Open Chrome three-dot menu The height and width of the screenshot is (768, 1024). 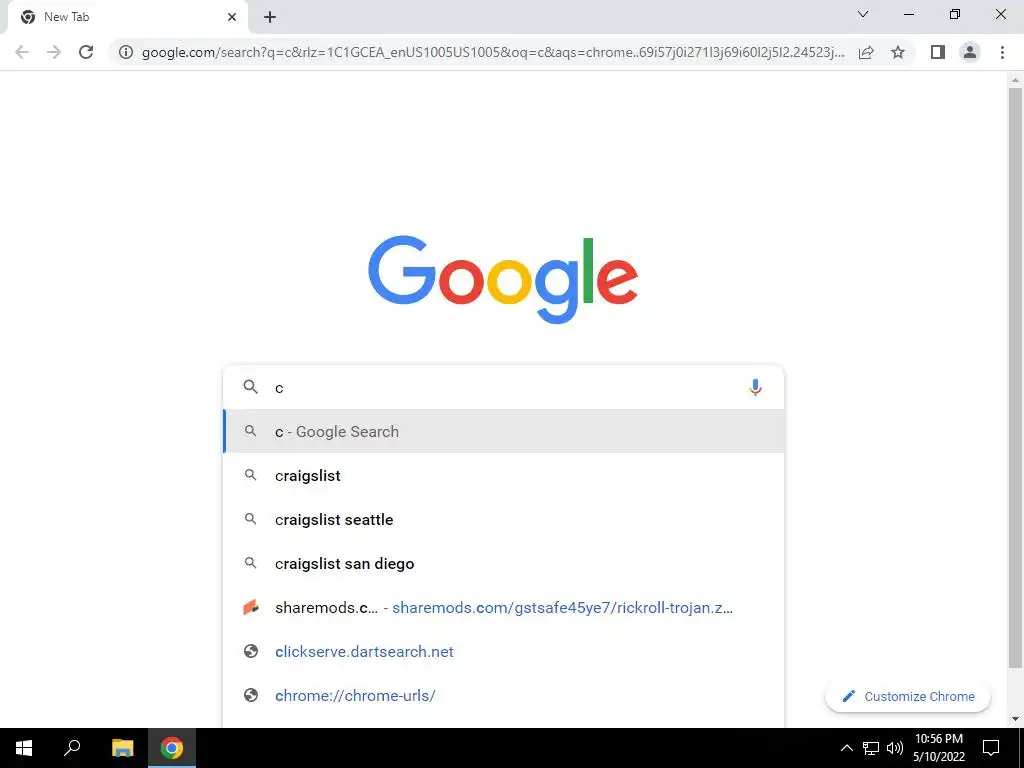1002,52
